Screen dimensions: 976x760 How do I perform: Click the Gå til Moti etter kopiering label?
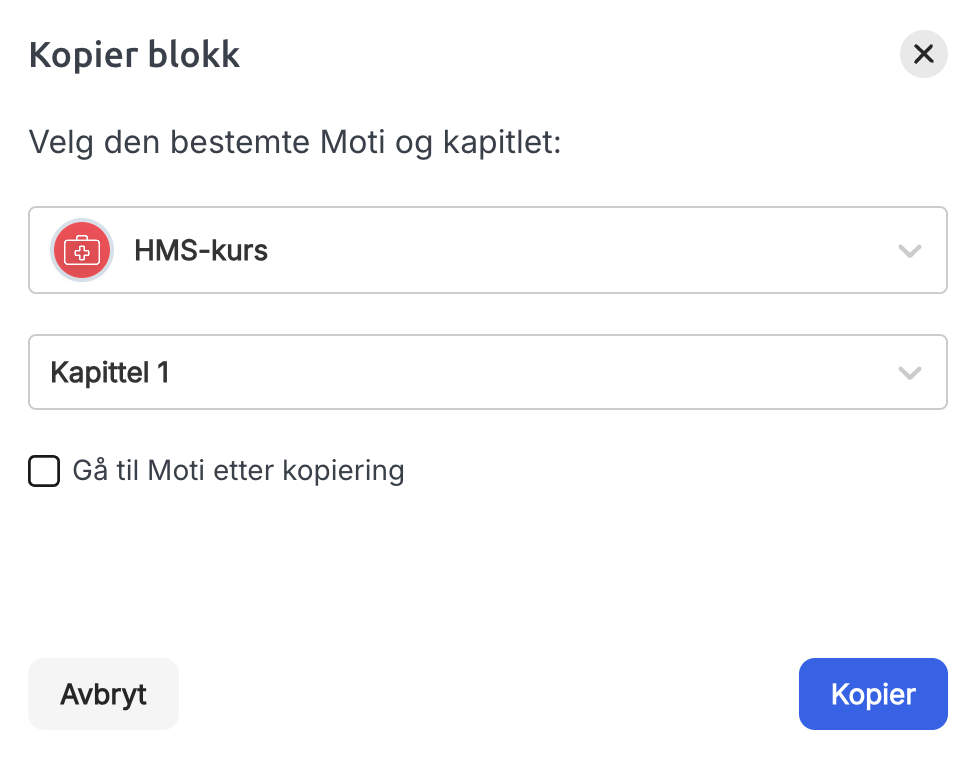(238, 471)
